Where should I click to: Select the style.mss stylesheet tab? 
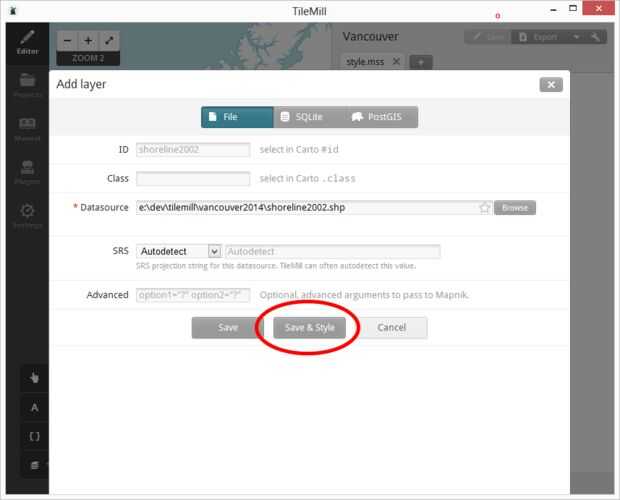[x=365, y=62]
